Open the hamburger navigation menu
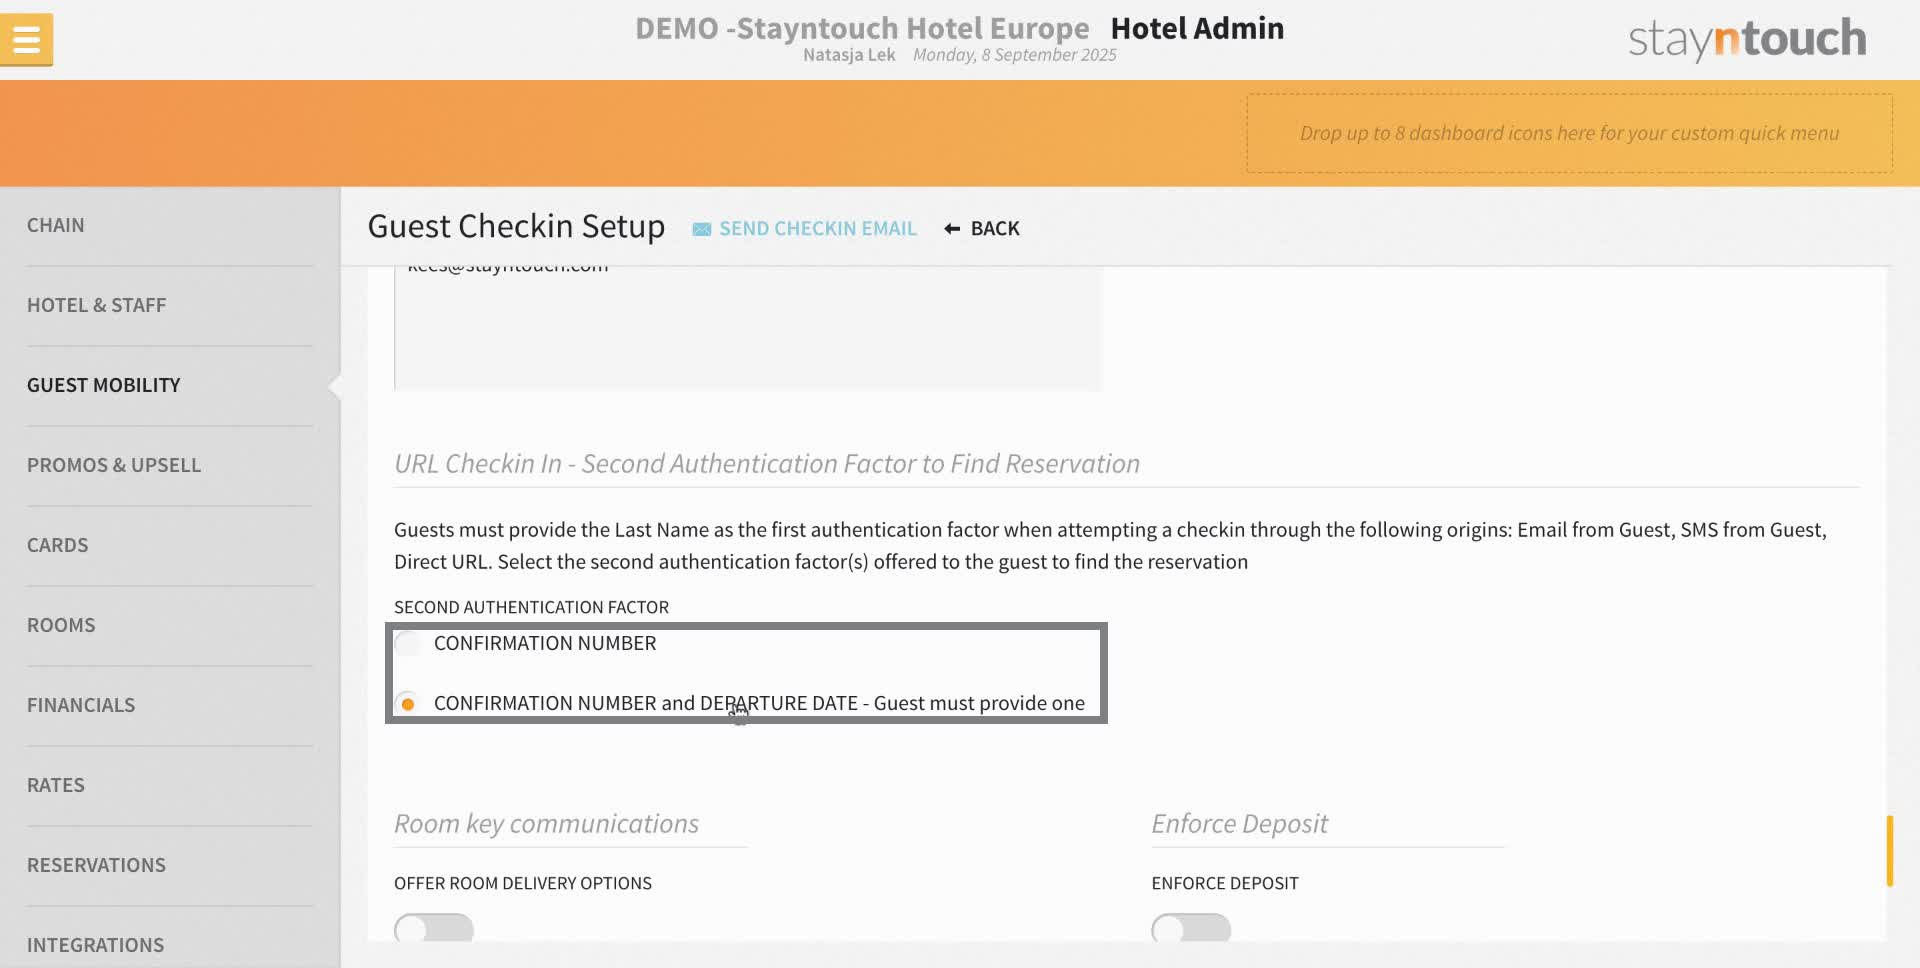Viewport: 1920px width, 968px height. pyautogui.click(x=27, y=39)
